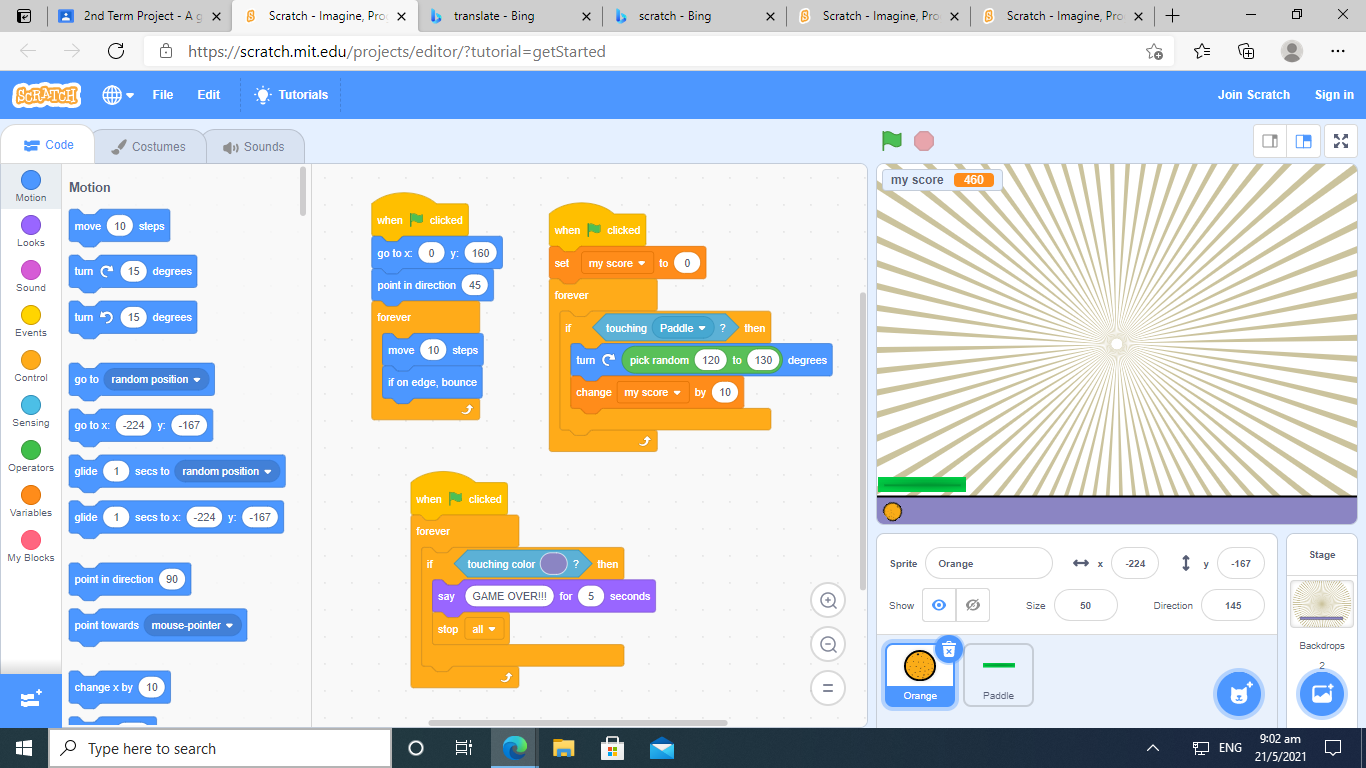Open the Add Extension button

[30, 699]
